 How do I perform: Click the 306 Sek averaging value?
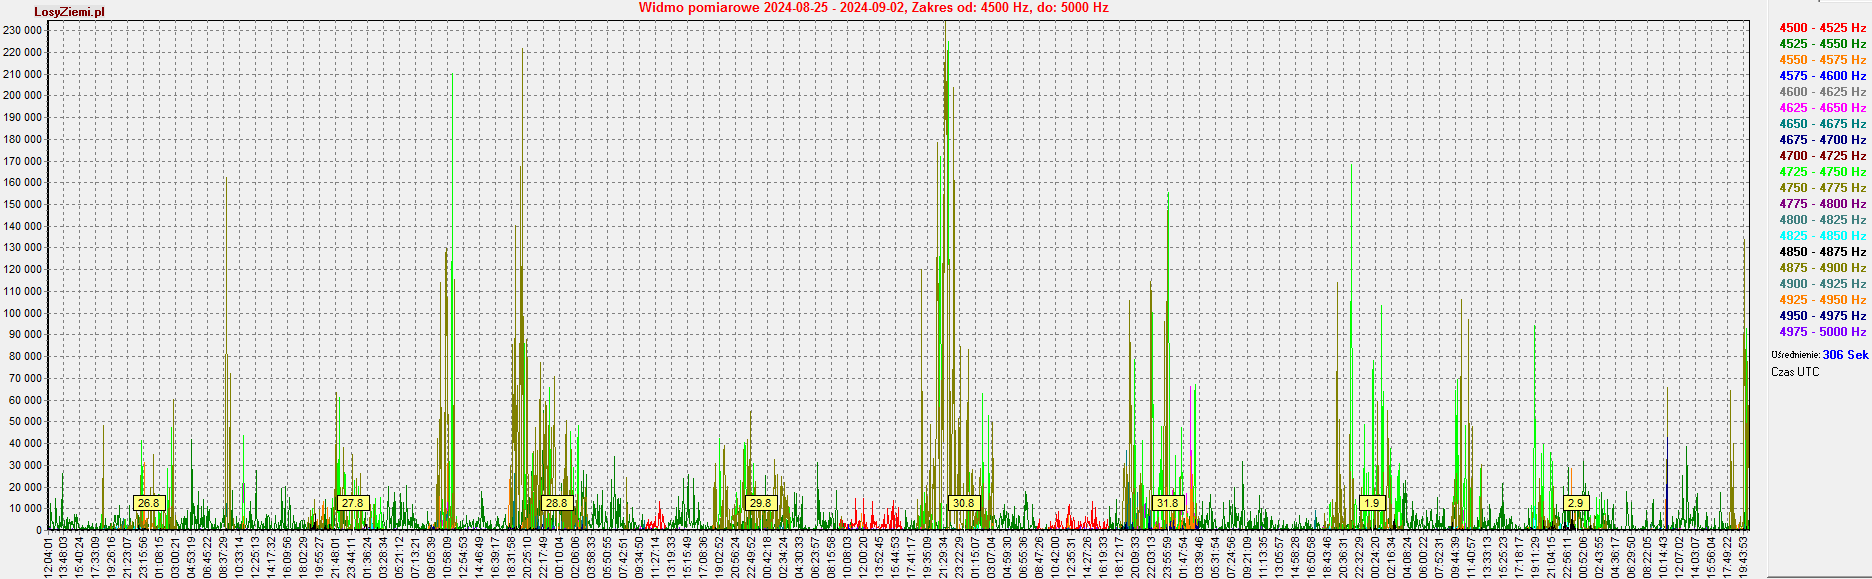[1845, 355]
